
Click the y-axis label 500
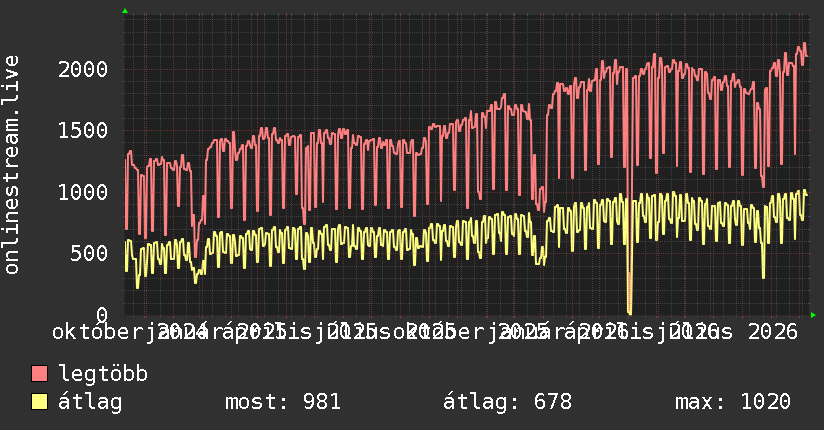[x=89, y=253]
